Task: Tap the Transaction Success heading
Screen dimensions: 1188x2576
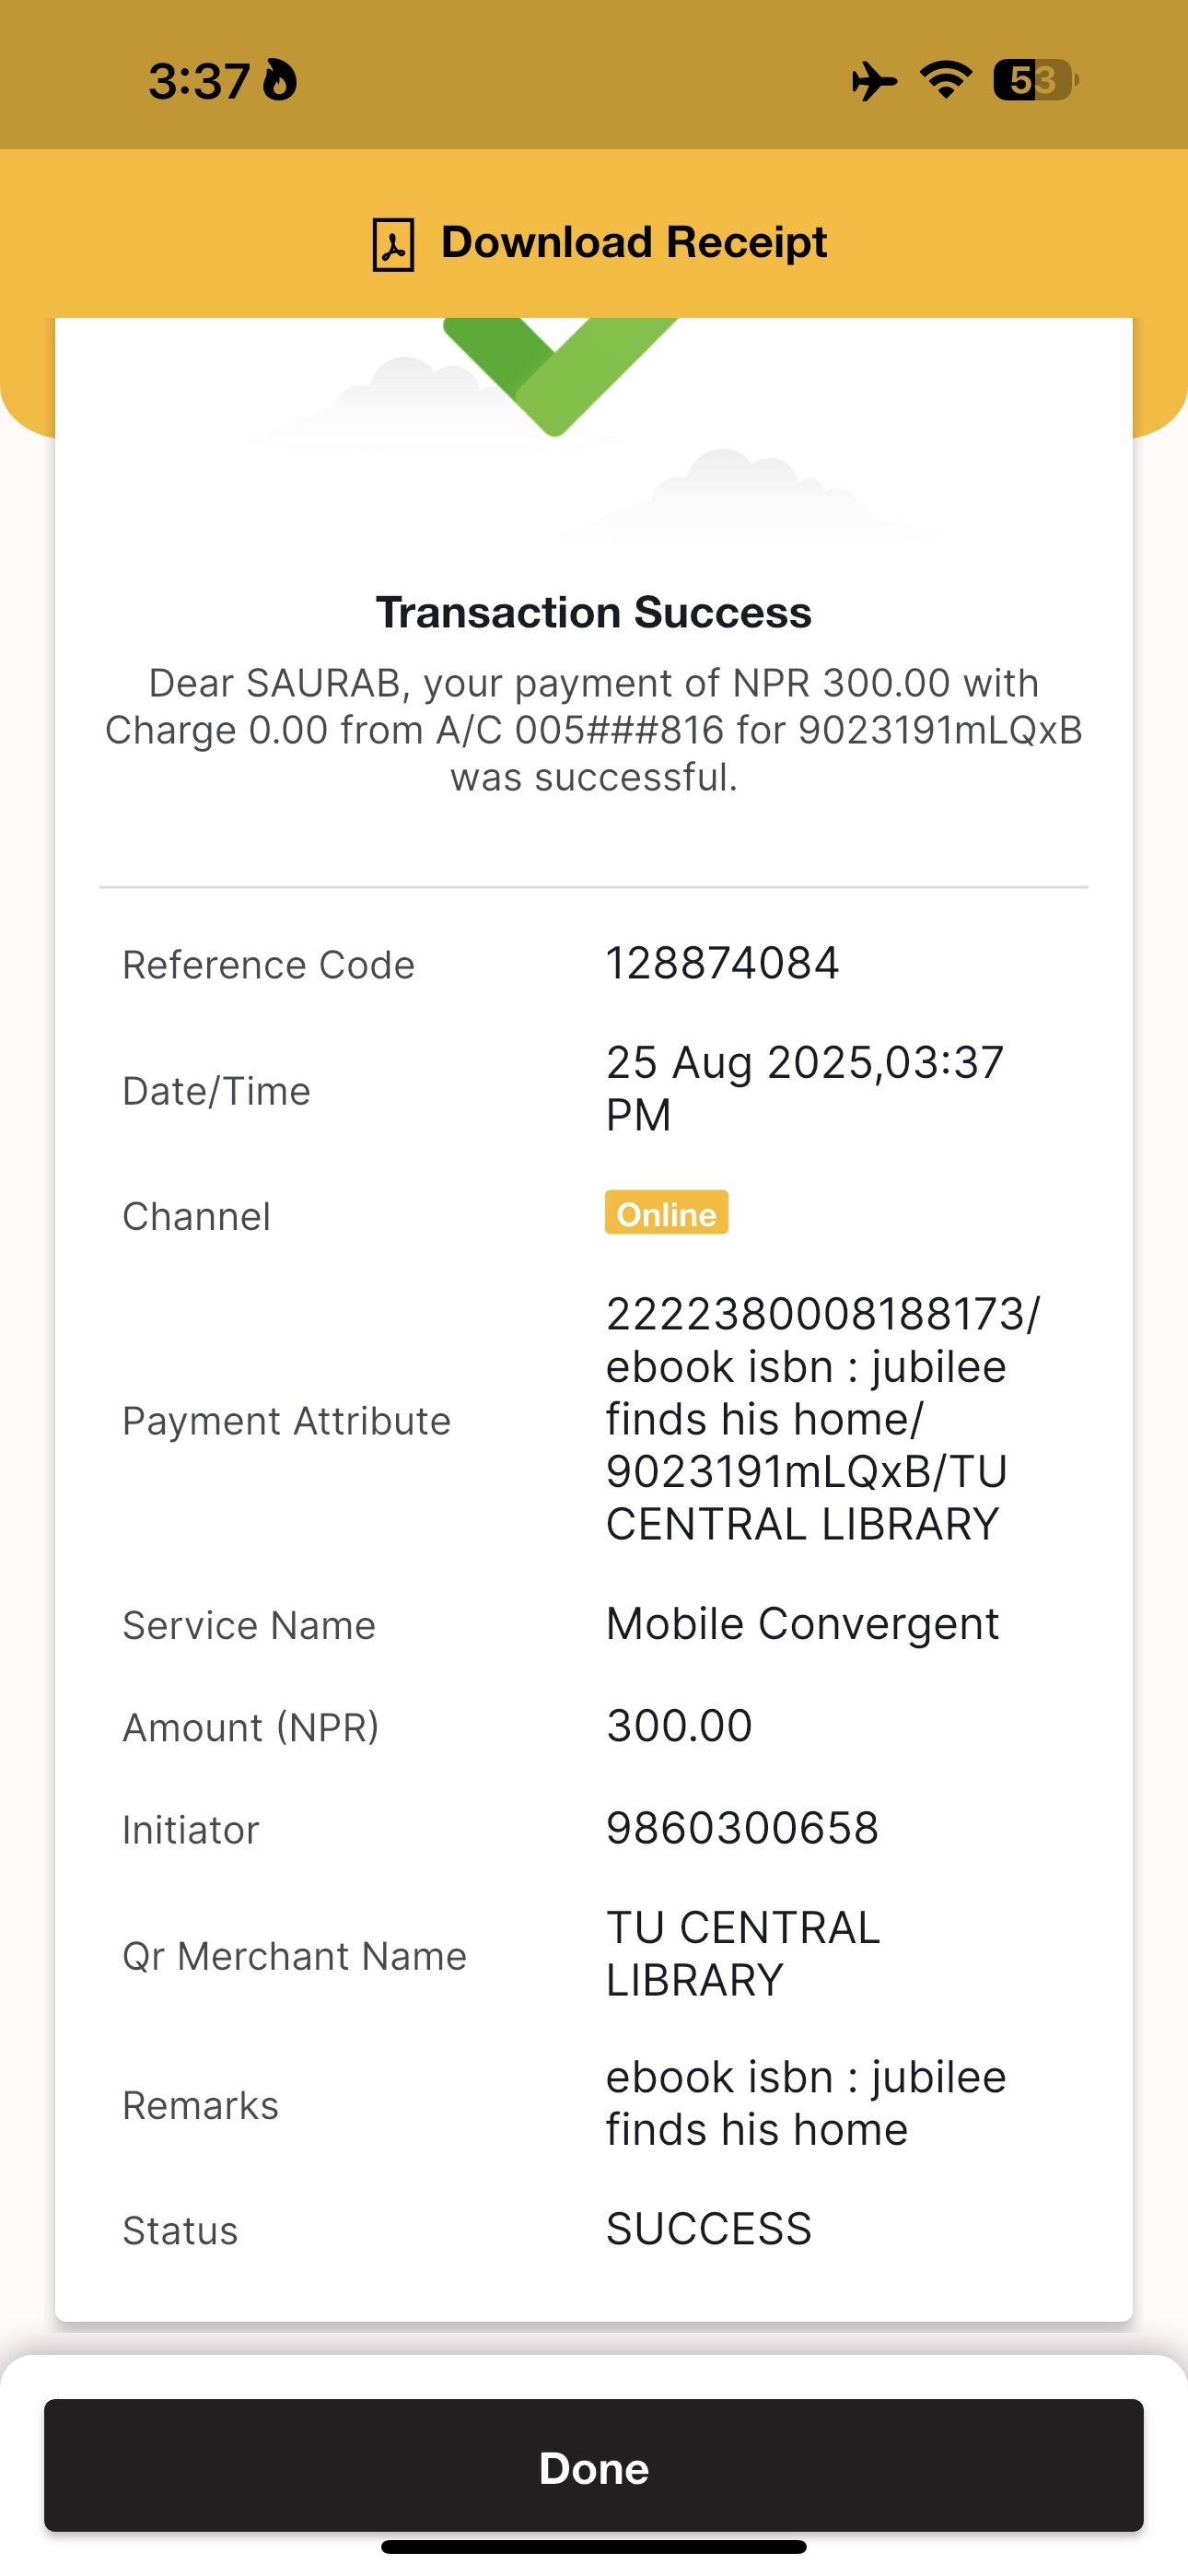Action: 593,613
